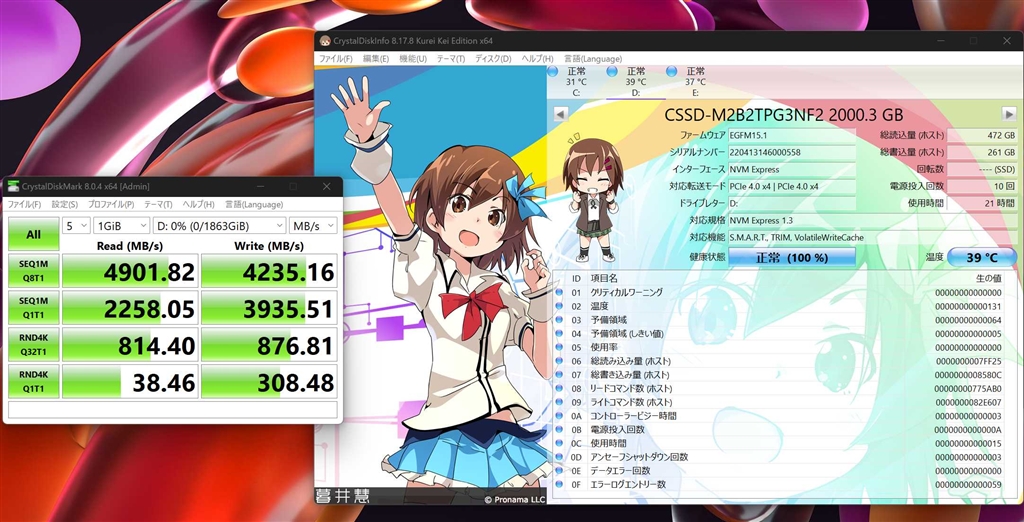This screenshot has height=522, width=1024.
Task: Click status circle for 電源投入回数 row
Action: [x=559, y=429]
